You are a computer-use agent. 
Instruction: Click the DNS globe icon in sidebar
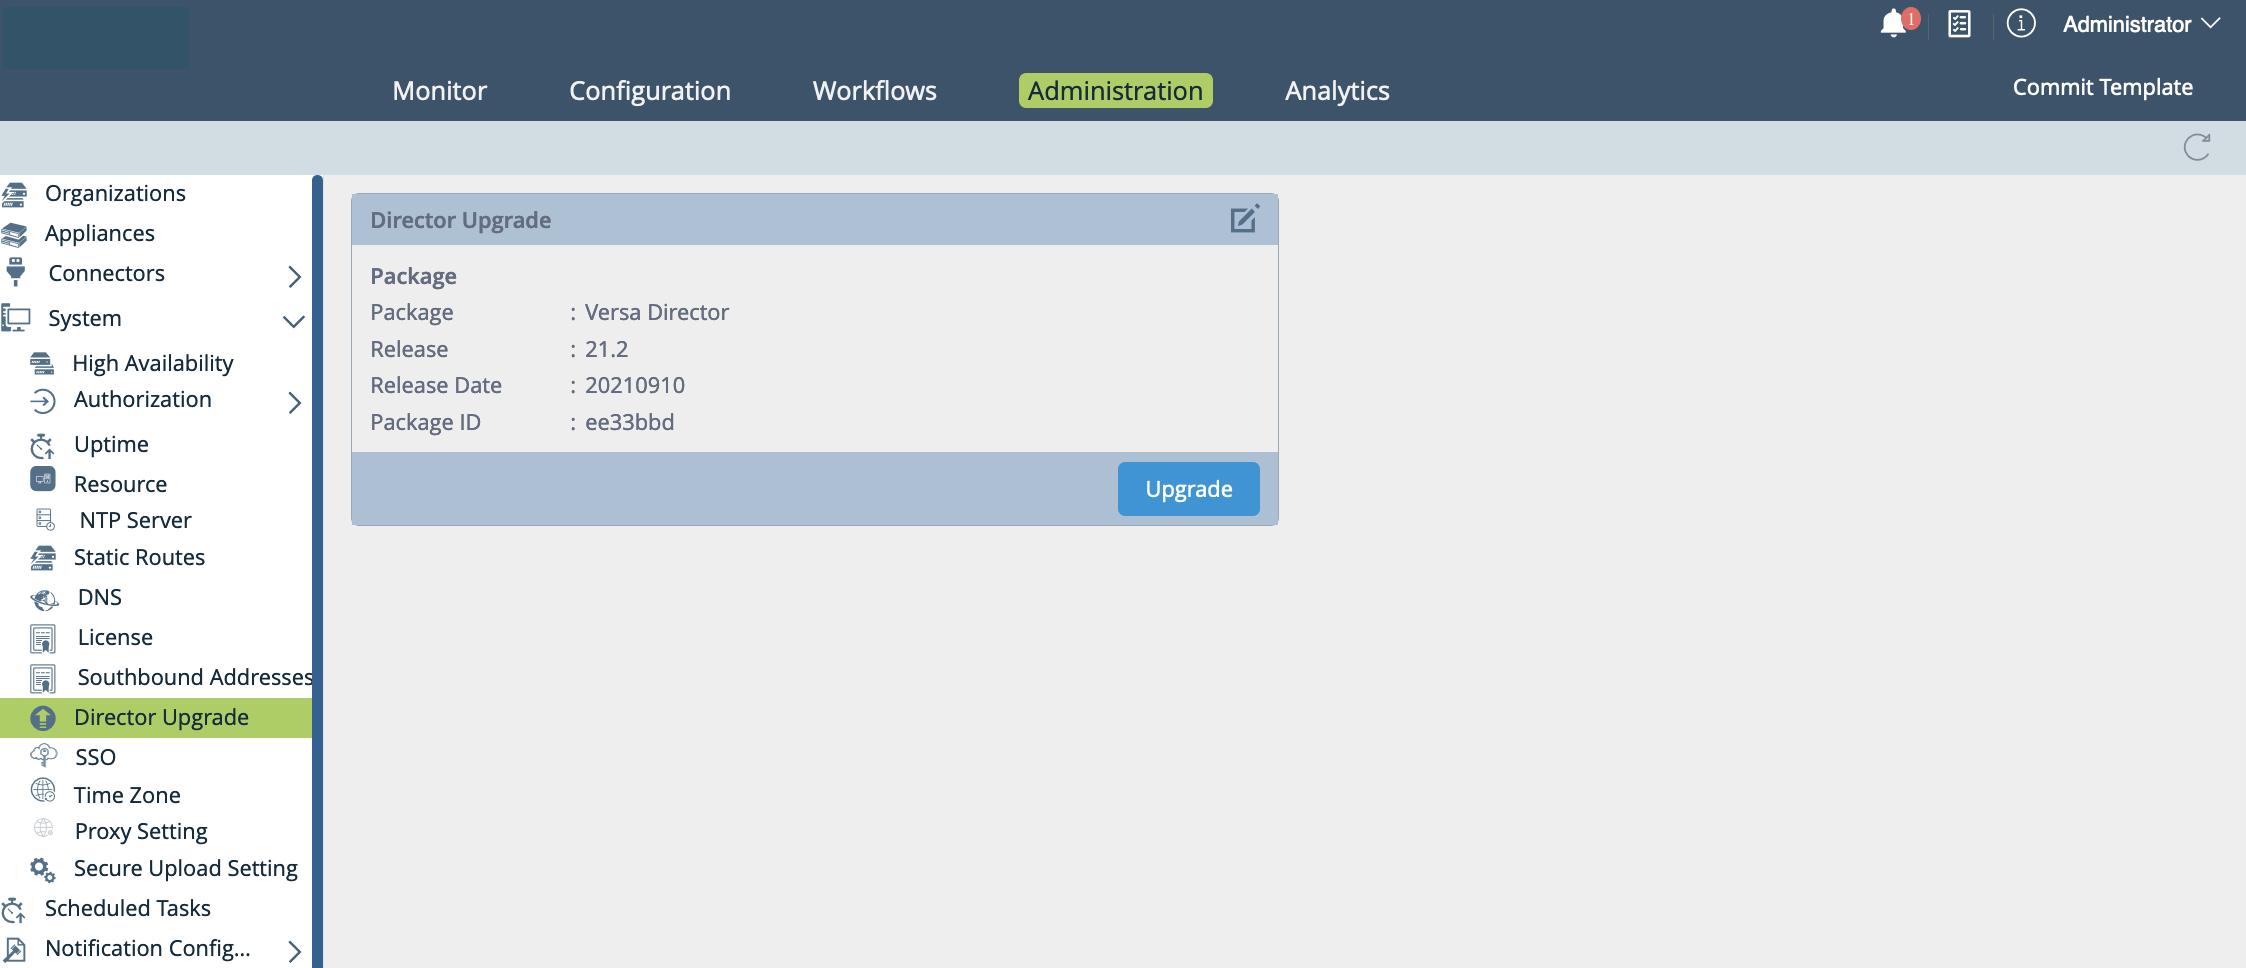(44, 599)
